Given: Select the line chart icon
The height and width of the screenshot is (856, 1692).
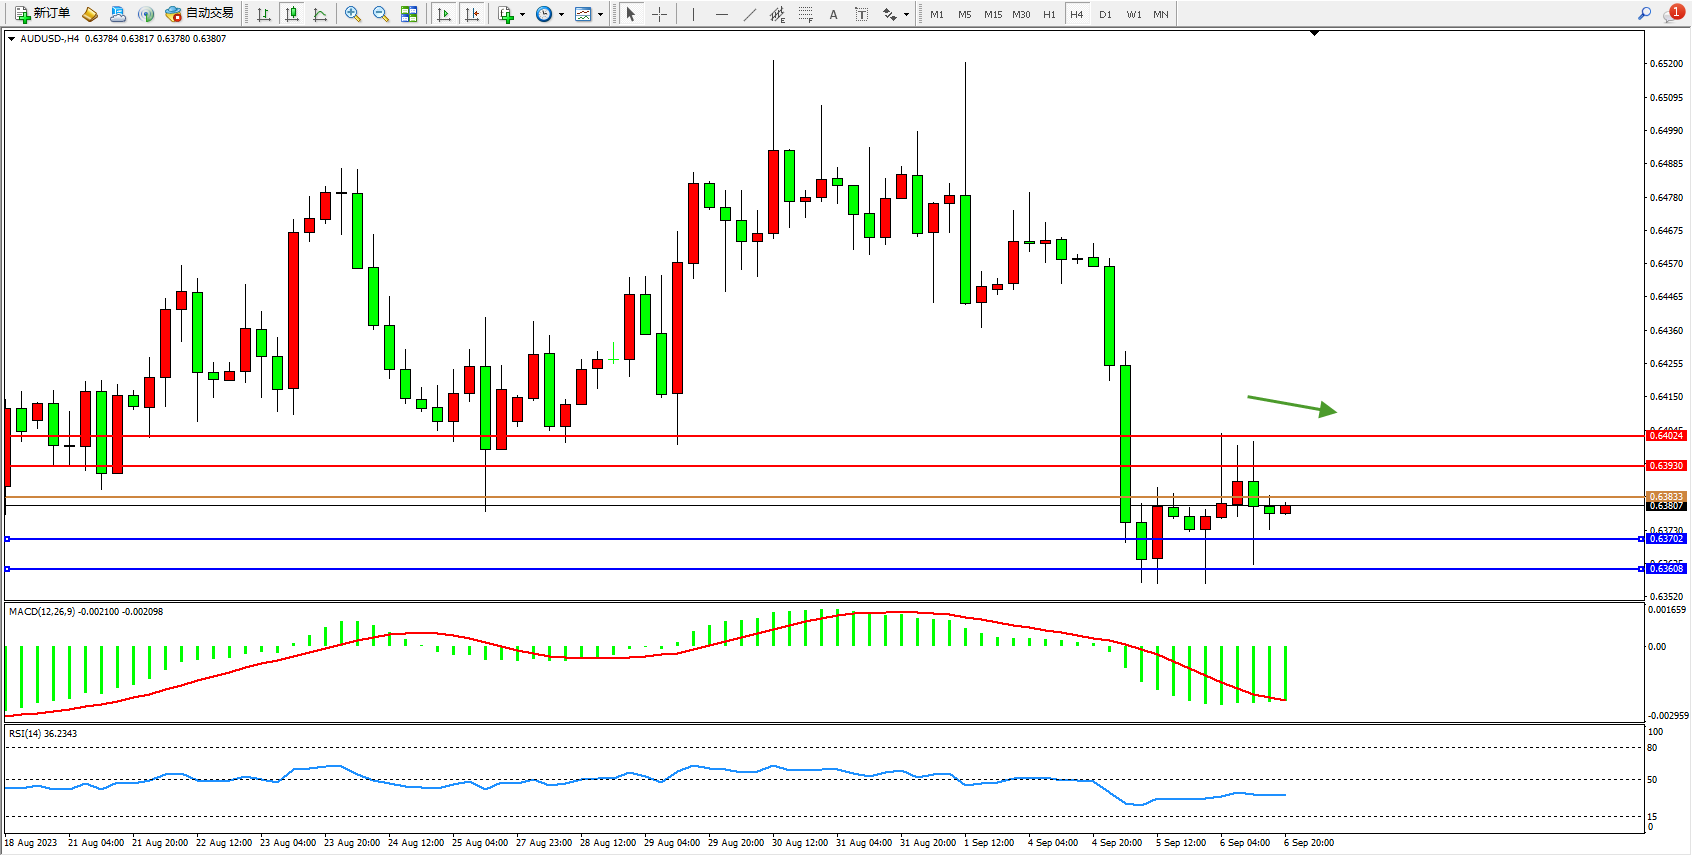Looking at the screenshot, I should pos(320,14).
